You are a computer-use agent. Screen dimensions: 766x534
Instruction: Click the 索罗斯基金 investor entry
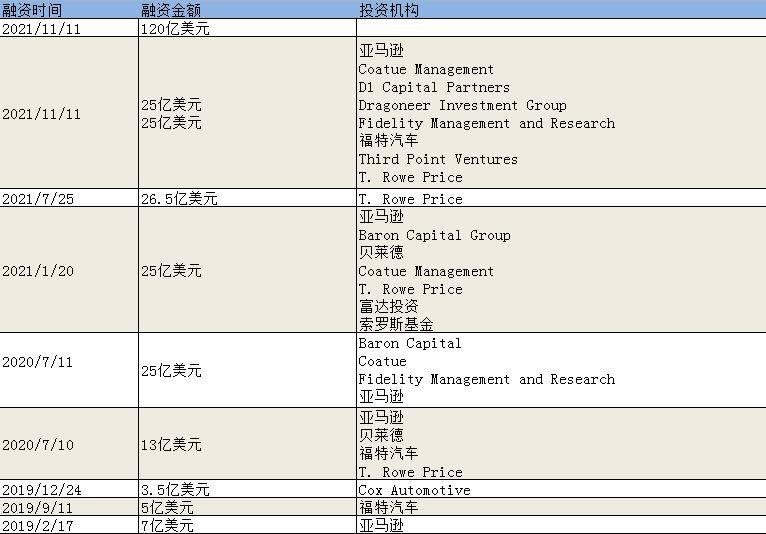(x=396, y=324)
